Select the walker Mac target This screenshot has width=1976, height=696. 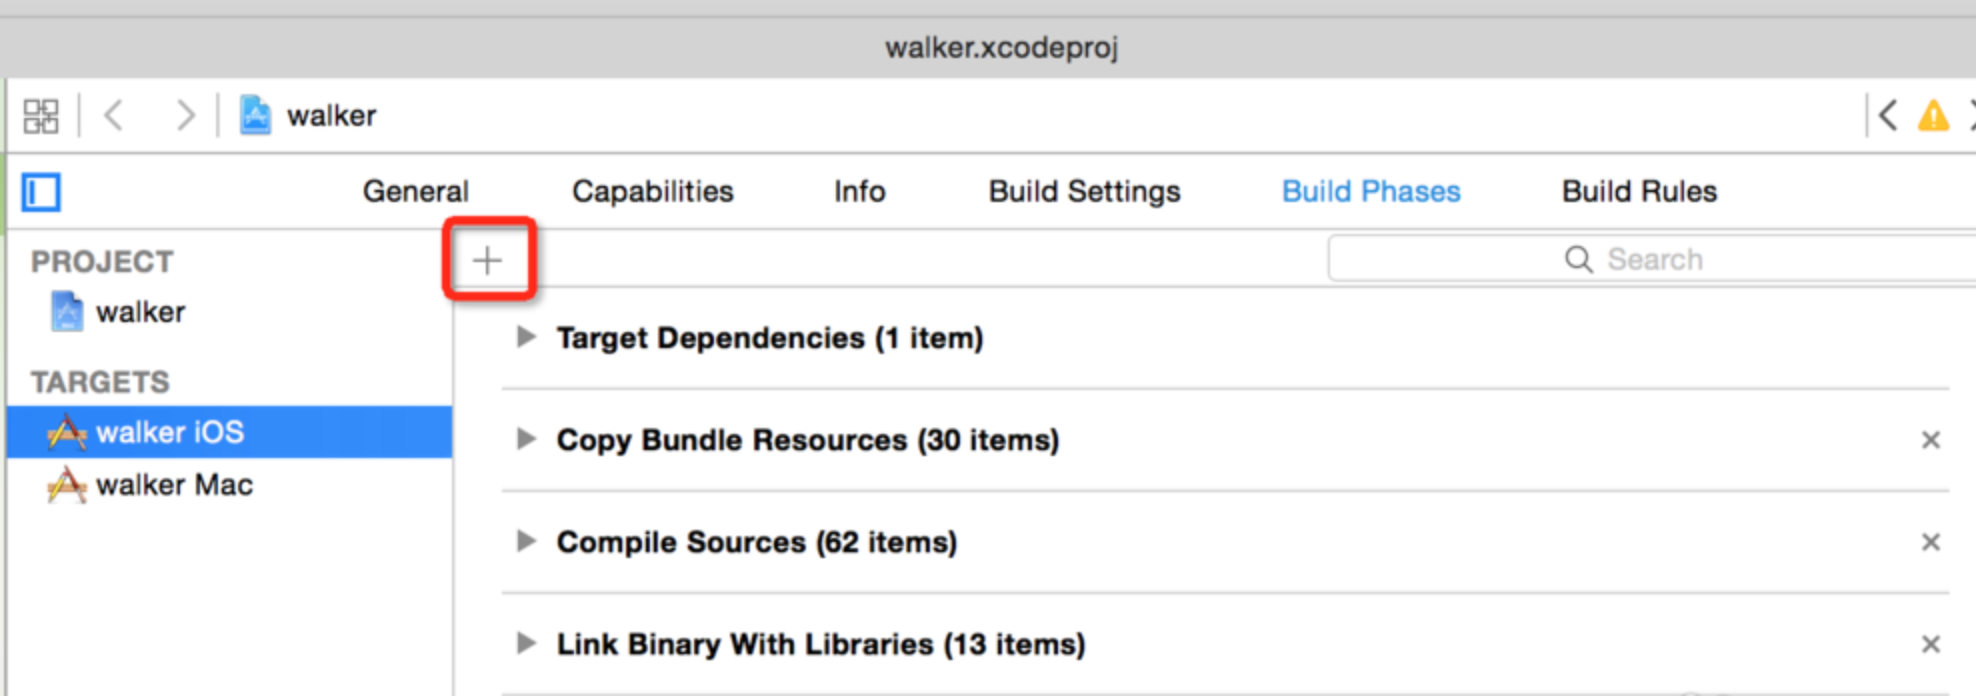coord(229,485)
